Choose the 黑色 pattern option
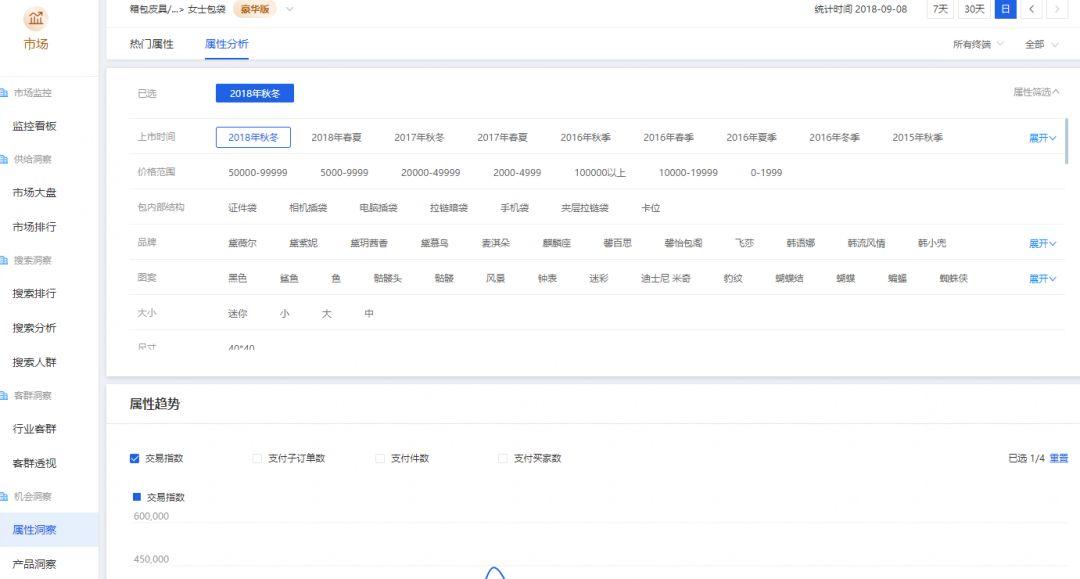1080x579 pixels. [238, 277]
